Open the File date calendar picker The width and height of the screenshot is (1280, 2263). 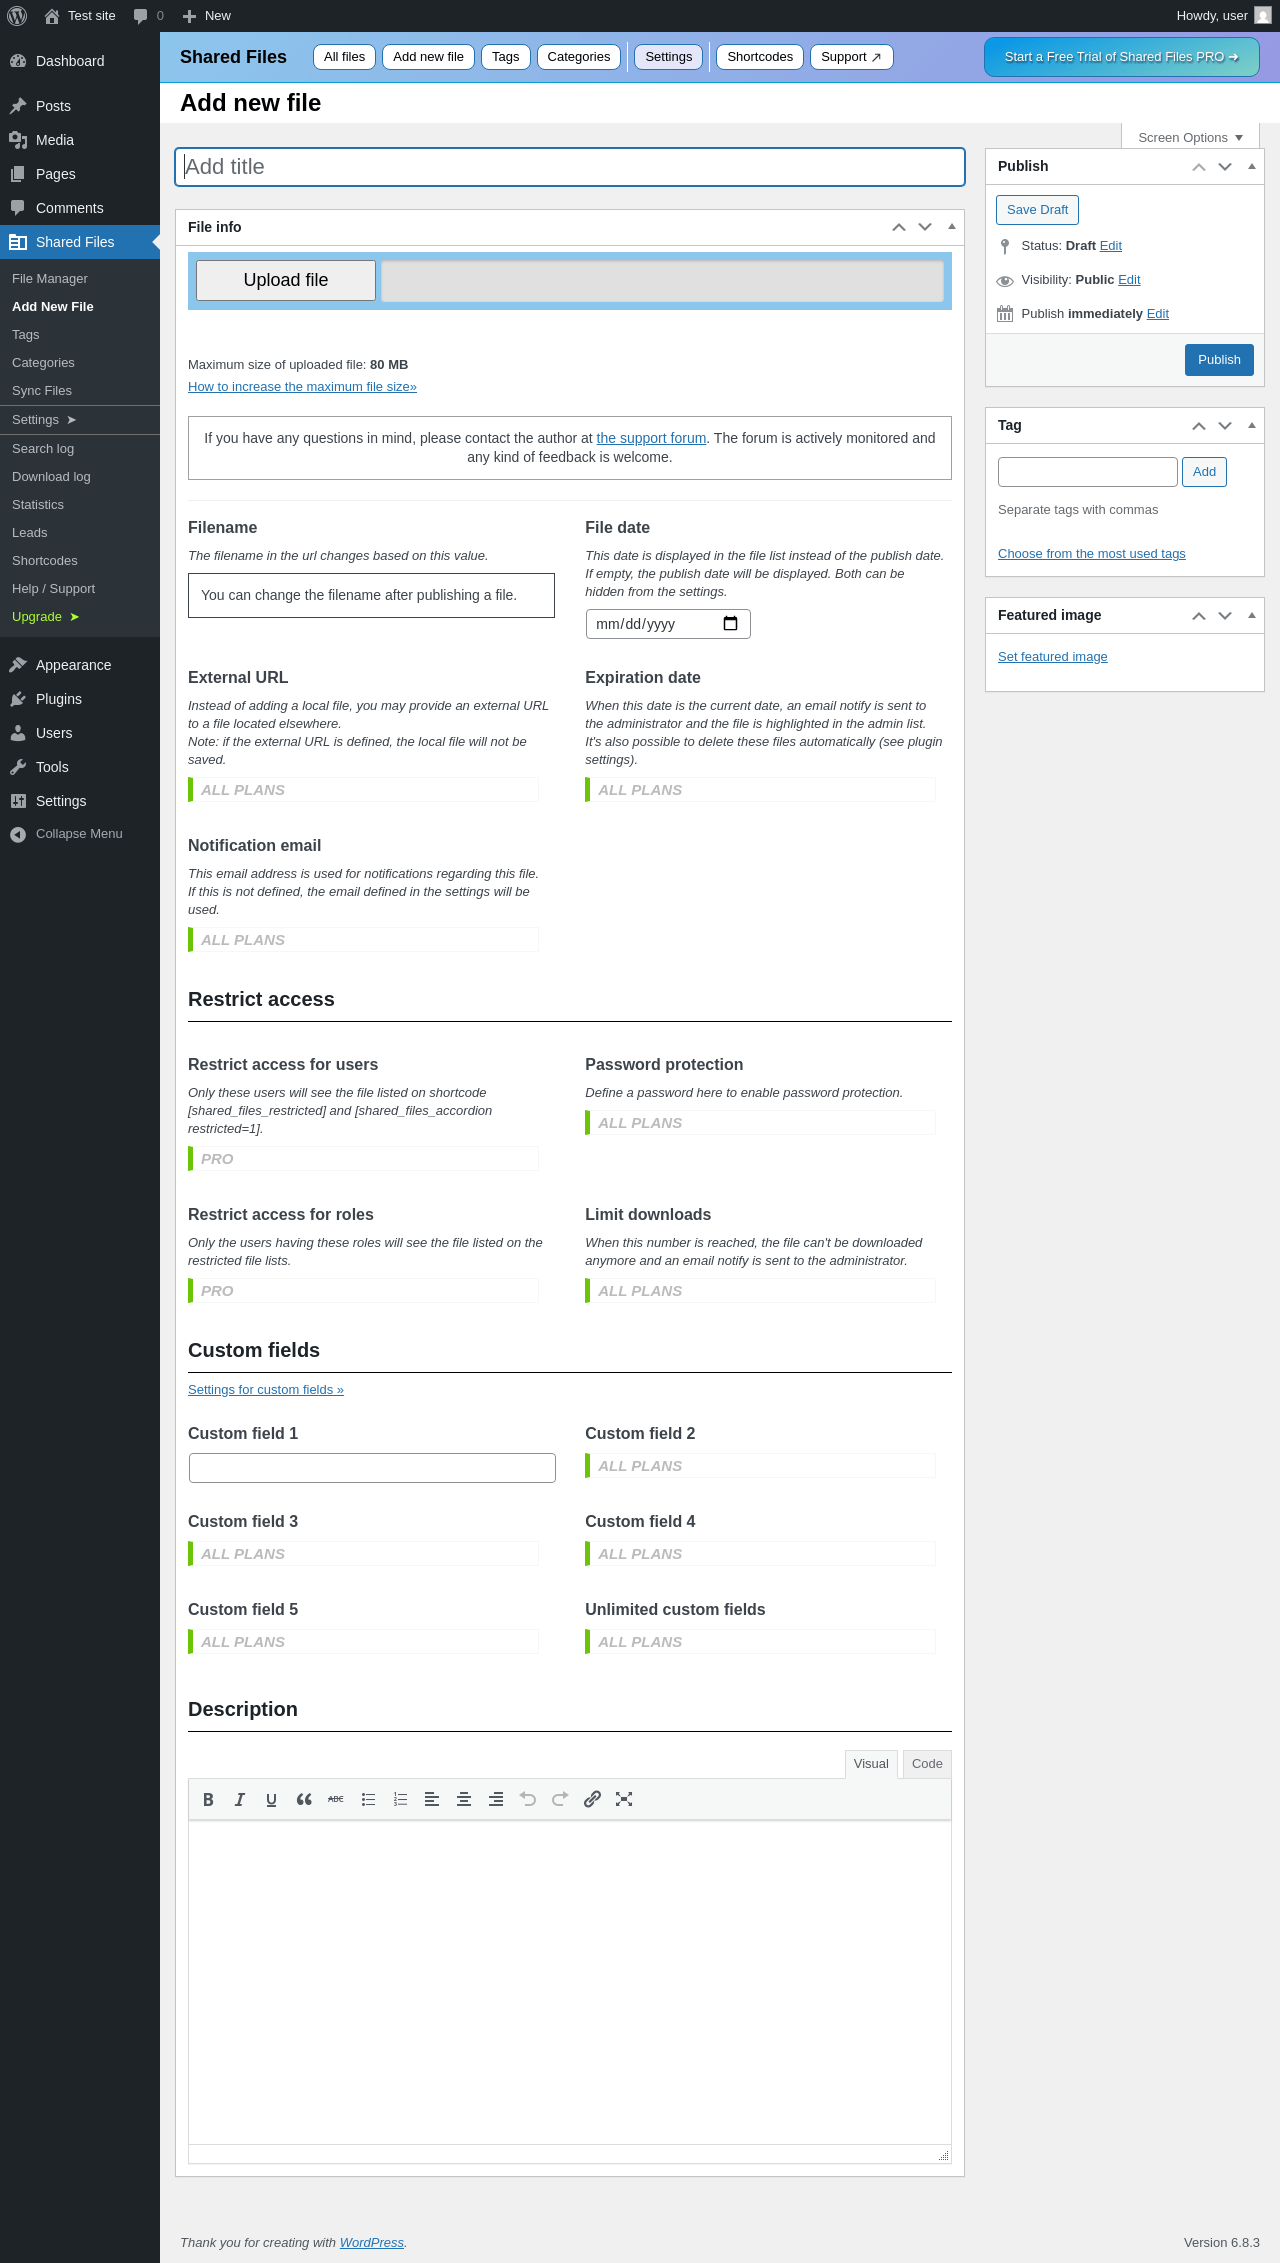pos(730,624)
